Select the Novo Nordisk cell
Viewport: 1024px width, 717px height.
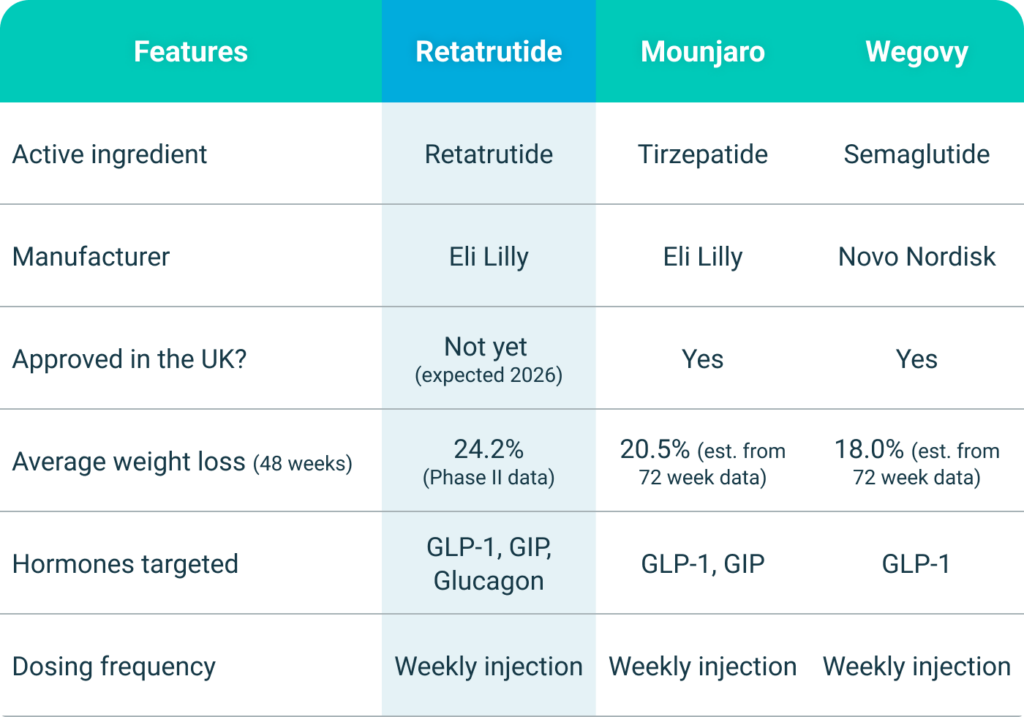click(x=916, y=257)
